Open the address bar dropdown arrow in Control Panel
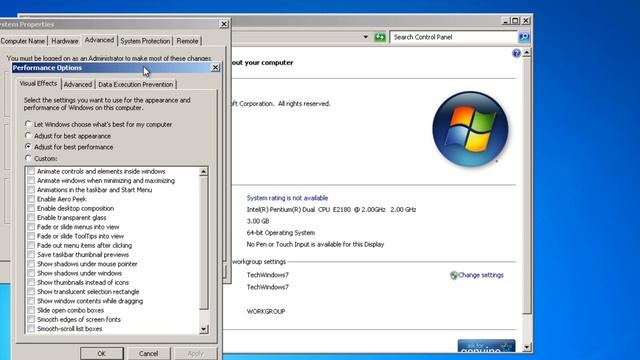The image size is (640, 360). [365, 37]
